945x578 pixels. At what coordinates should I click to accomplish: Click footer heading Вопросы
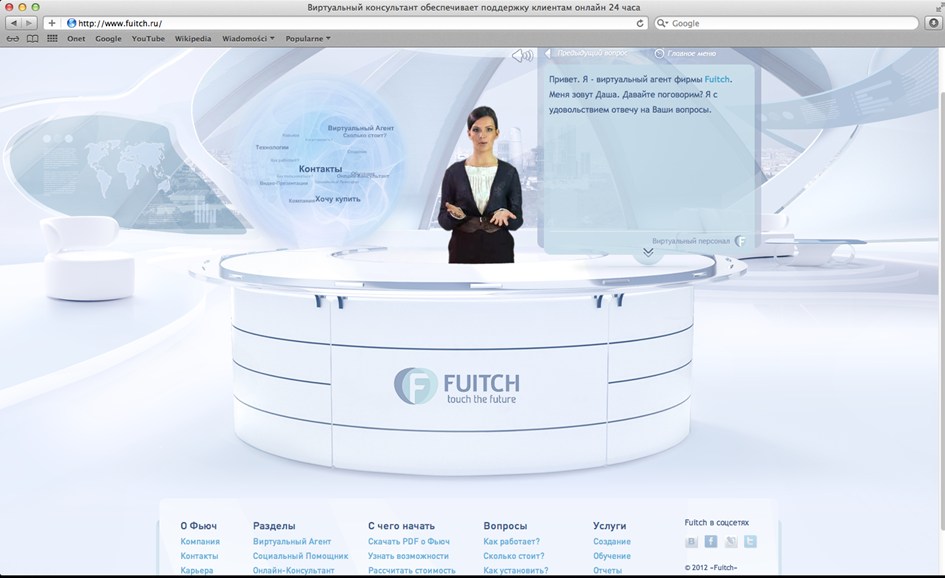pos(505,526)
